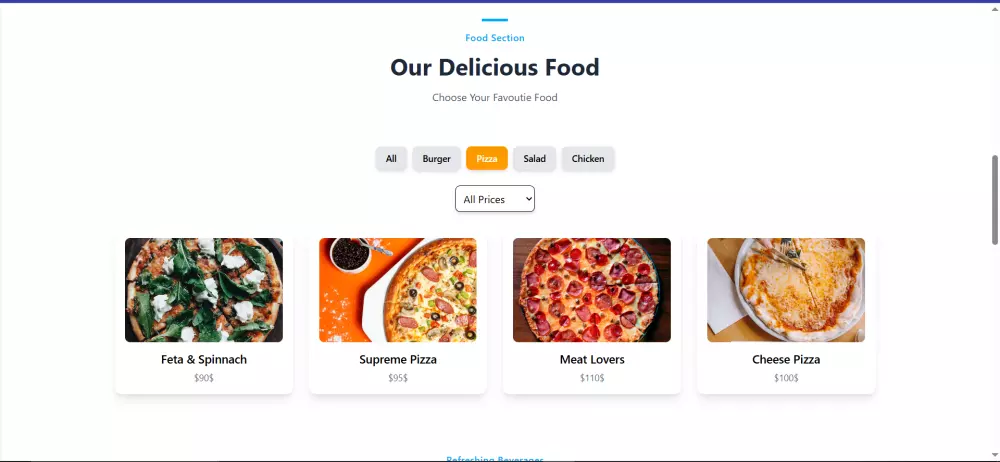Click the Feta & Spinnach pizza image
The image size is (1000, 462).
click(204, 290)
